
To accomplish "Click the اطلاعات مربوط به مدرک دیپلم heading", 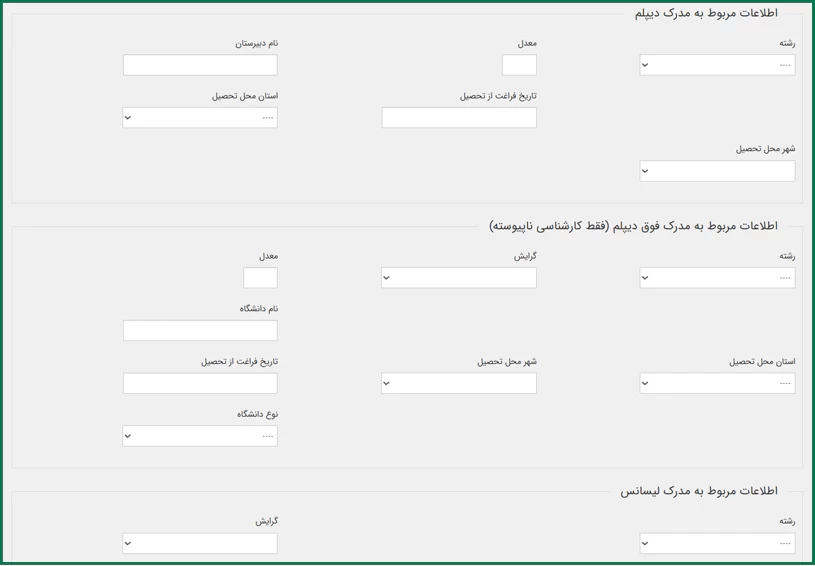I will pyautogui.click(x=705, y=13).
